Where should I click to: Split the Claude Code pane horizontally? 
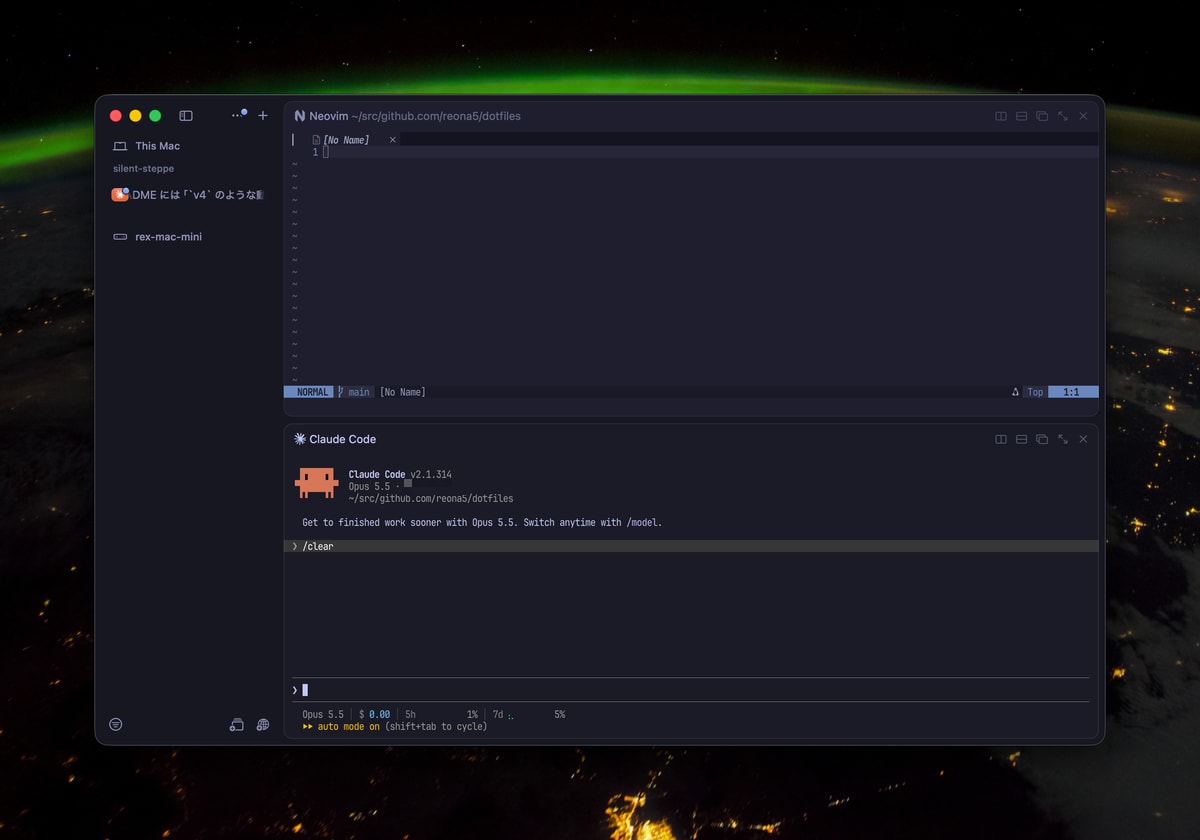(x=1021, y=439)
